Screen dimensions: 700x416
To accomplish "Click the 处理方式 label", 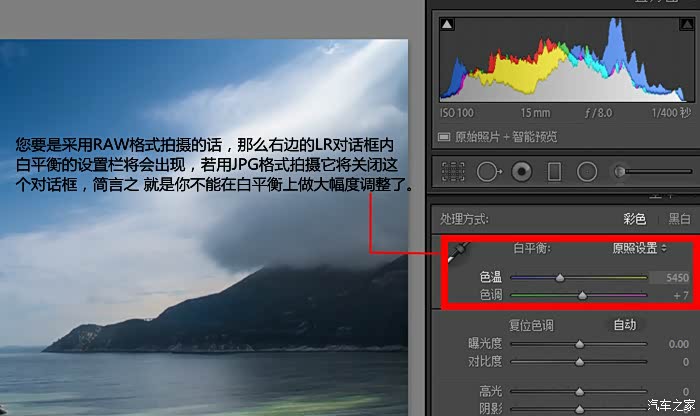I will (464, 219).
